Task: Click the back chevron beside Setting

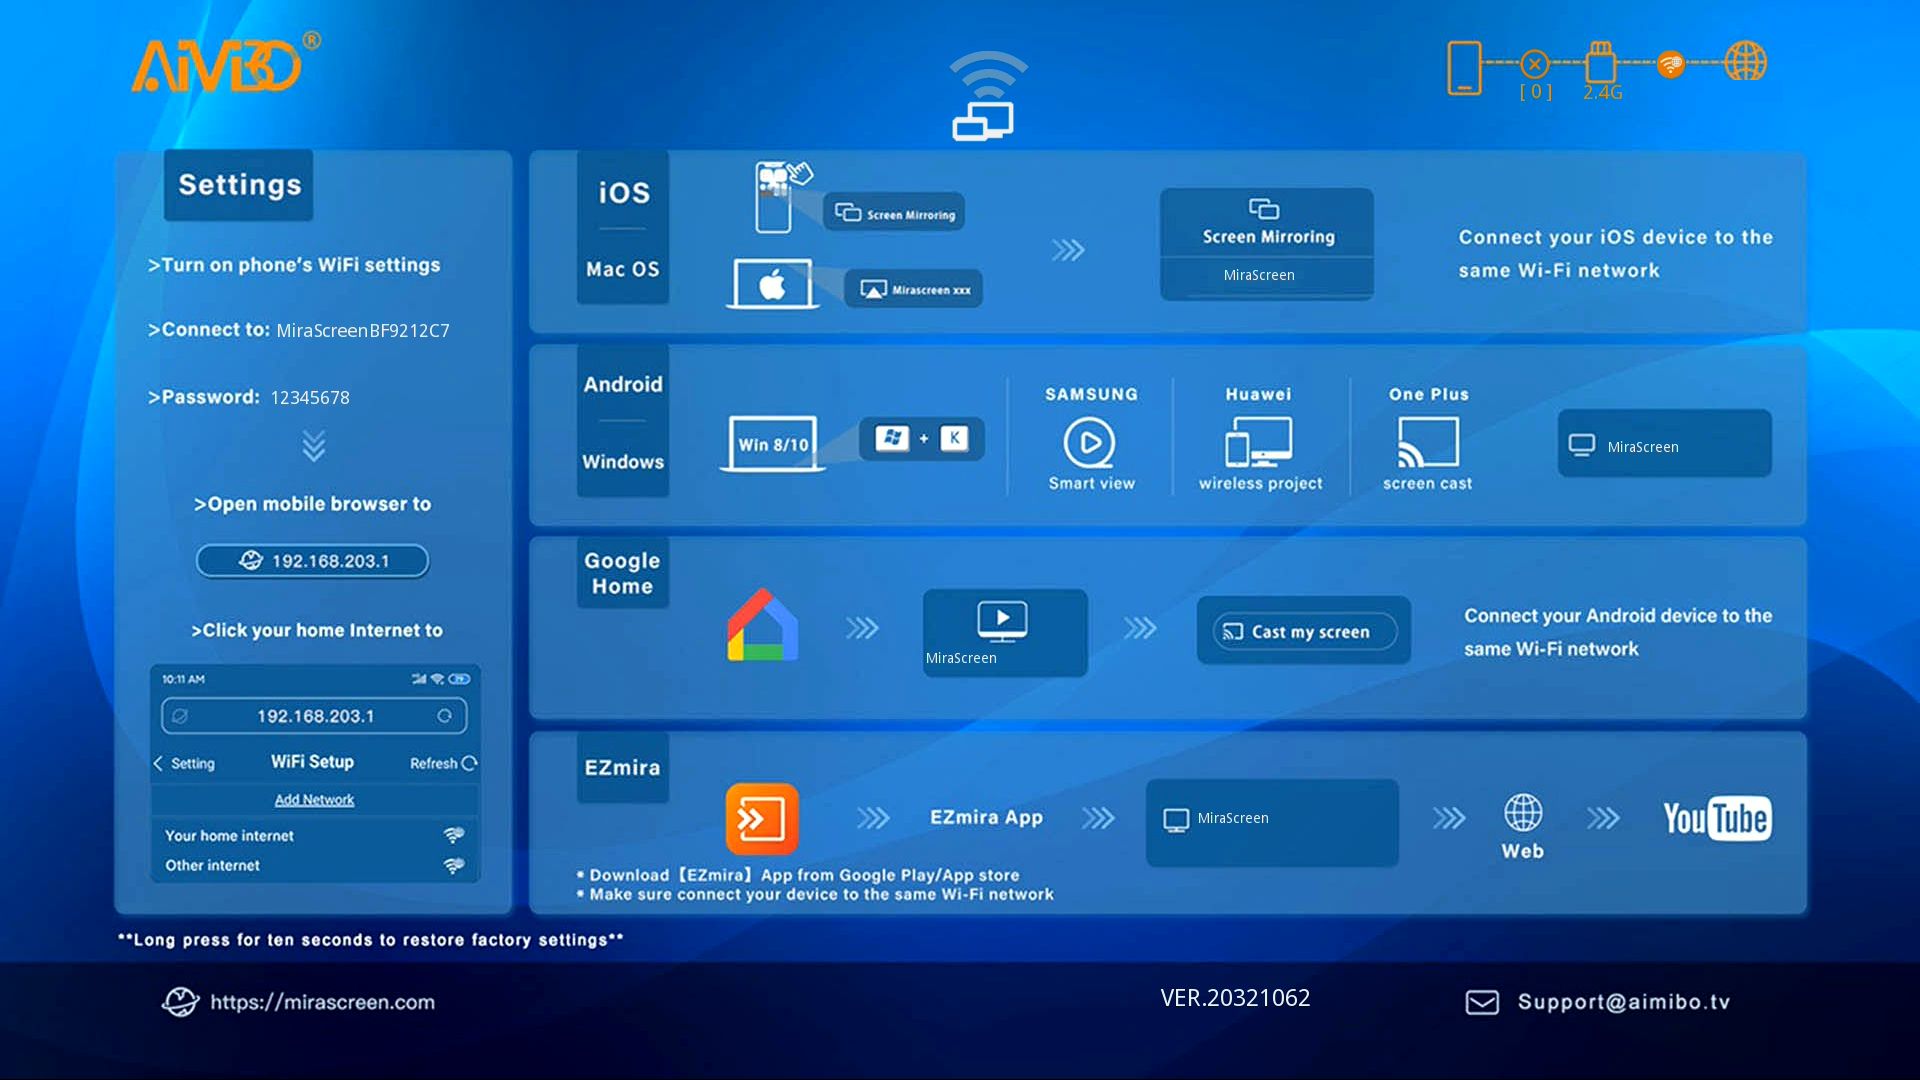Action: point(158,763)
